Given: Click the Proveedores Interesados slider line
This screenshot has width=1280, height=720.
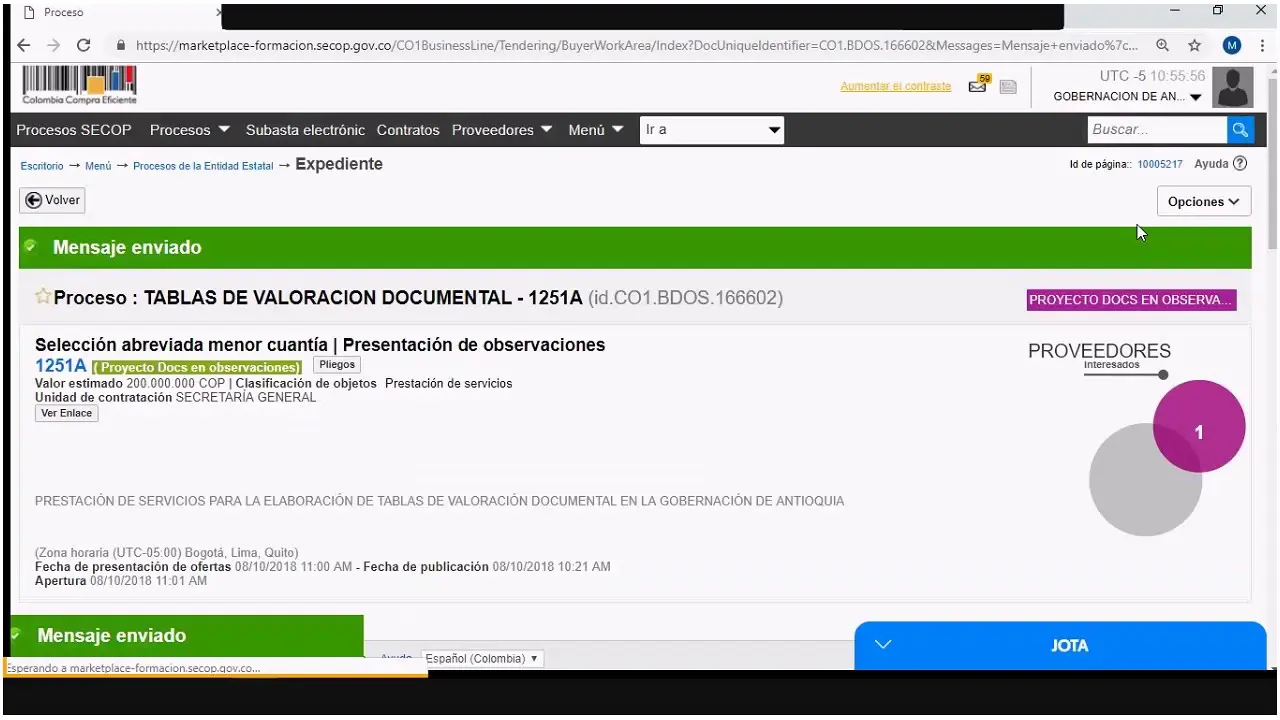Looking at the screenshot, I should [1126, 375].
